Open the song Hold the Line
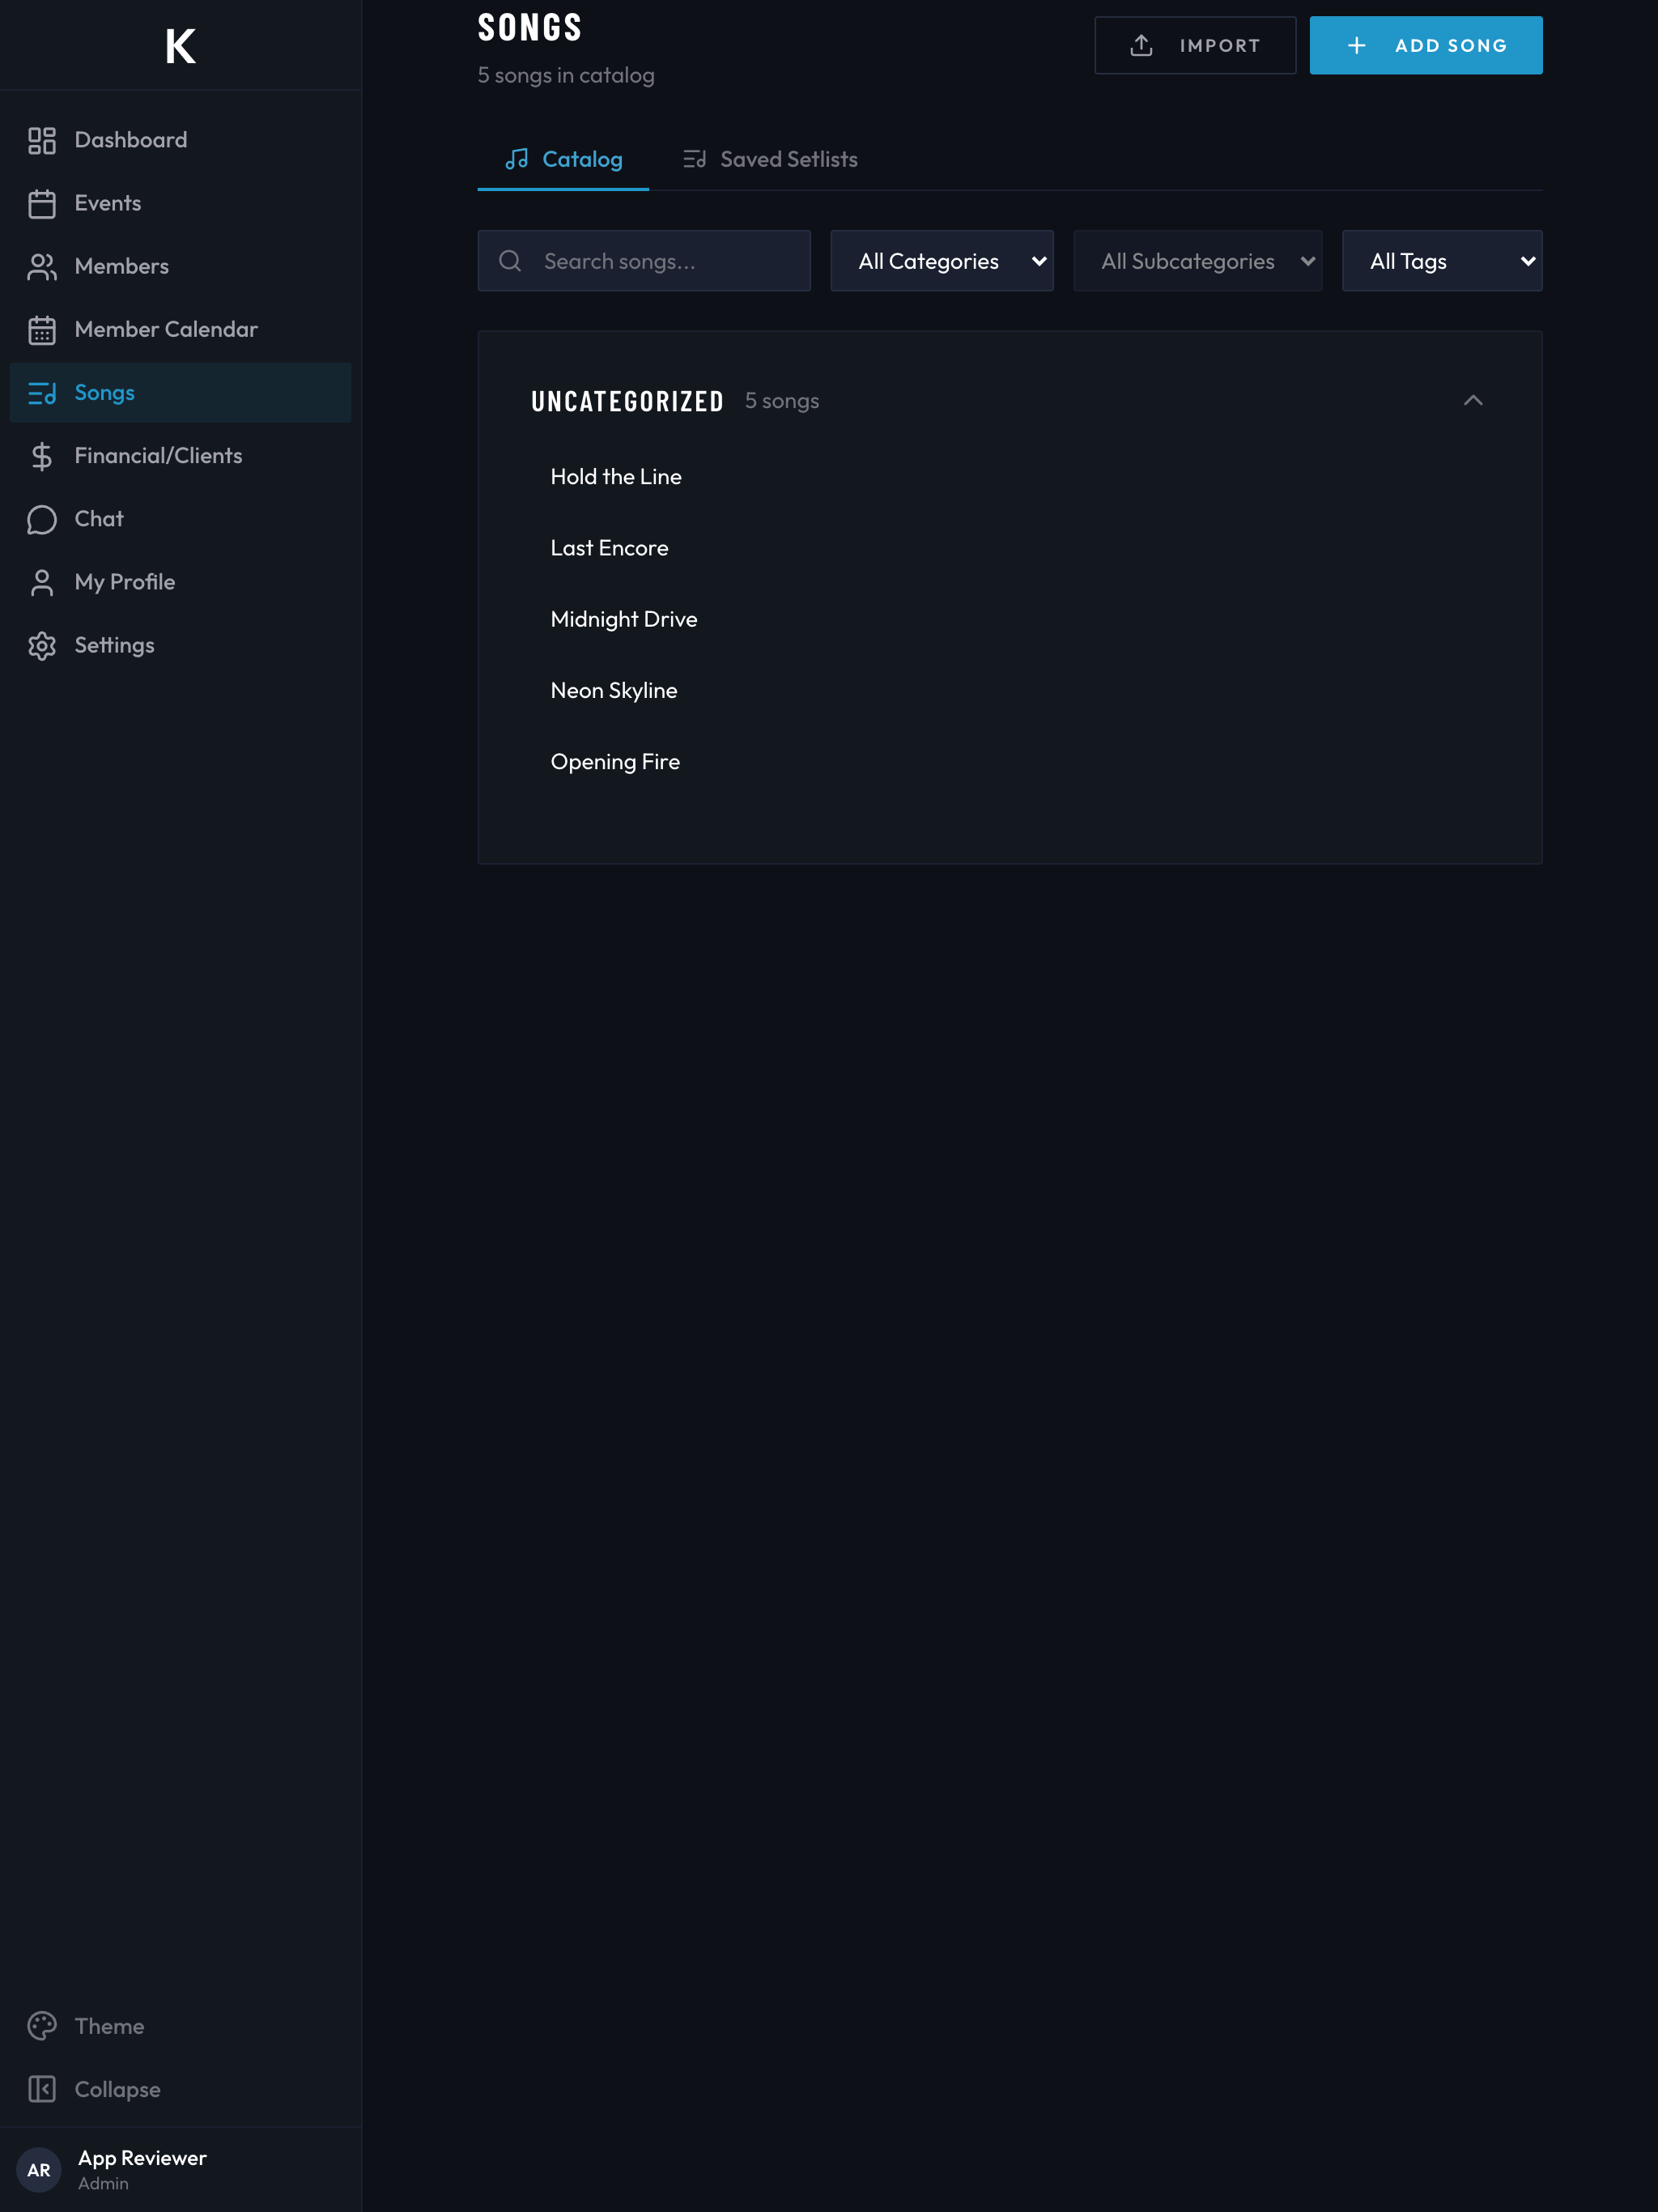 616,477
